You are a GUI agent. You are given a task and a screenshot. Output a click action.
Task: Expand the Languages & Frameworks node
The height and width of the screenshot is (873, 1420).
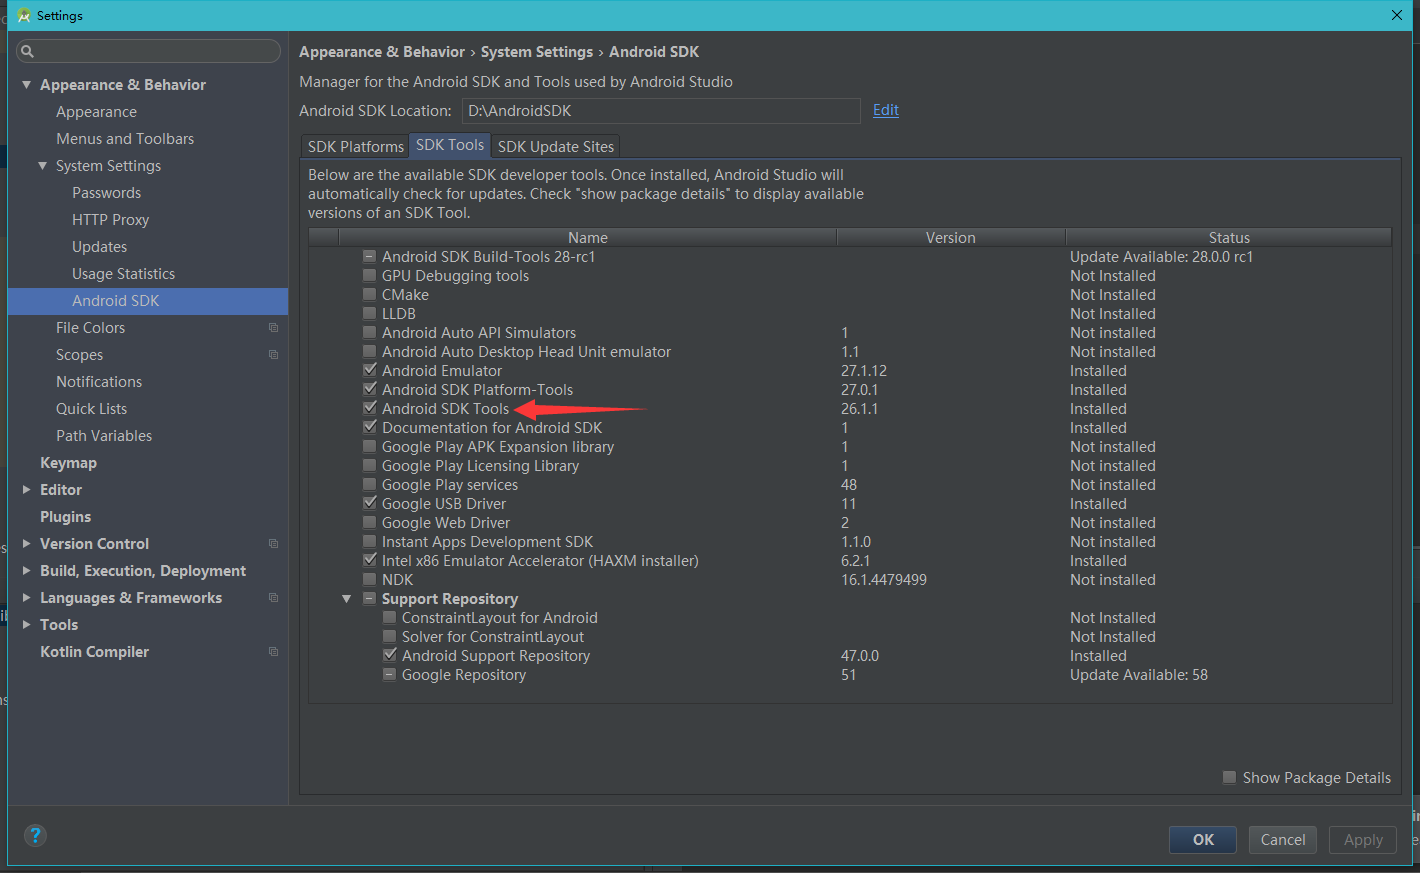(26, 598)
